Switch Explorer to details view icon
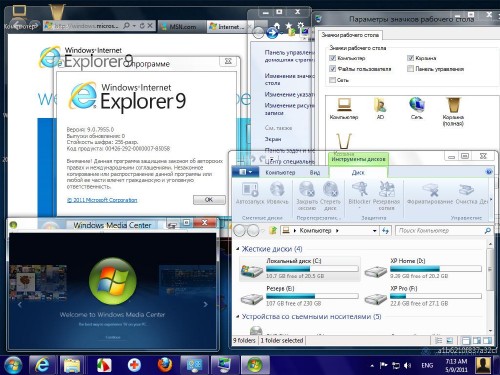 point(439,340)
